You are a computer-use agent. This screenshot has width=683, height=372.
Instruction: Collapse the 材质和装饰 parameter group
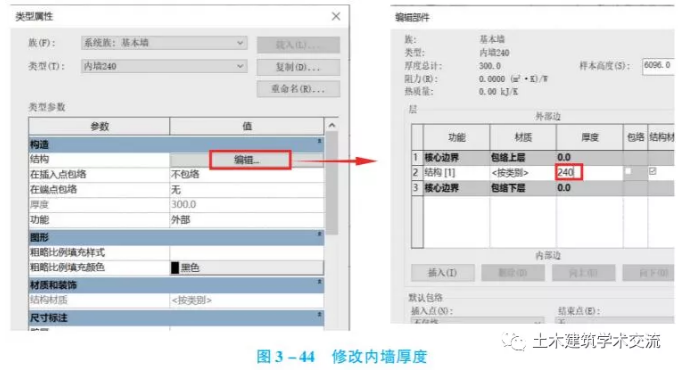tap(319, 282)
